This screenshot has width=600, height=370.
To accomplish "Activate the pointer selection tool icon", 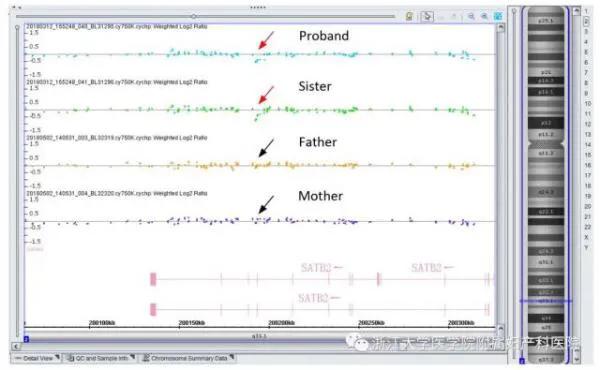I will click(x=427, y=16).
